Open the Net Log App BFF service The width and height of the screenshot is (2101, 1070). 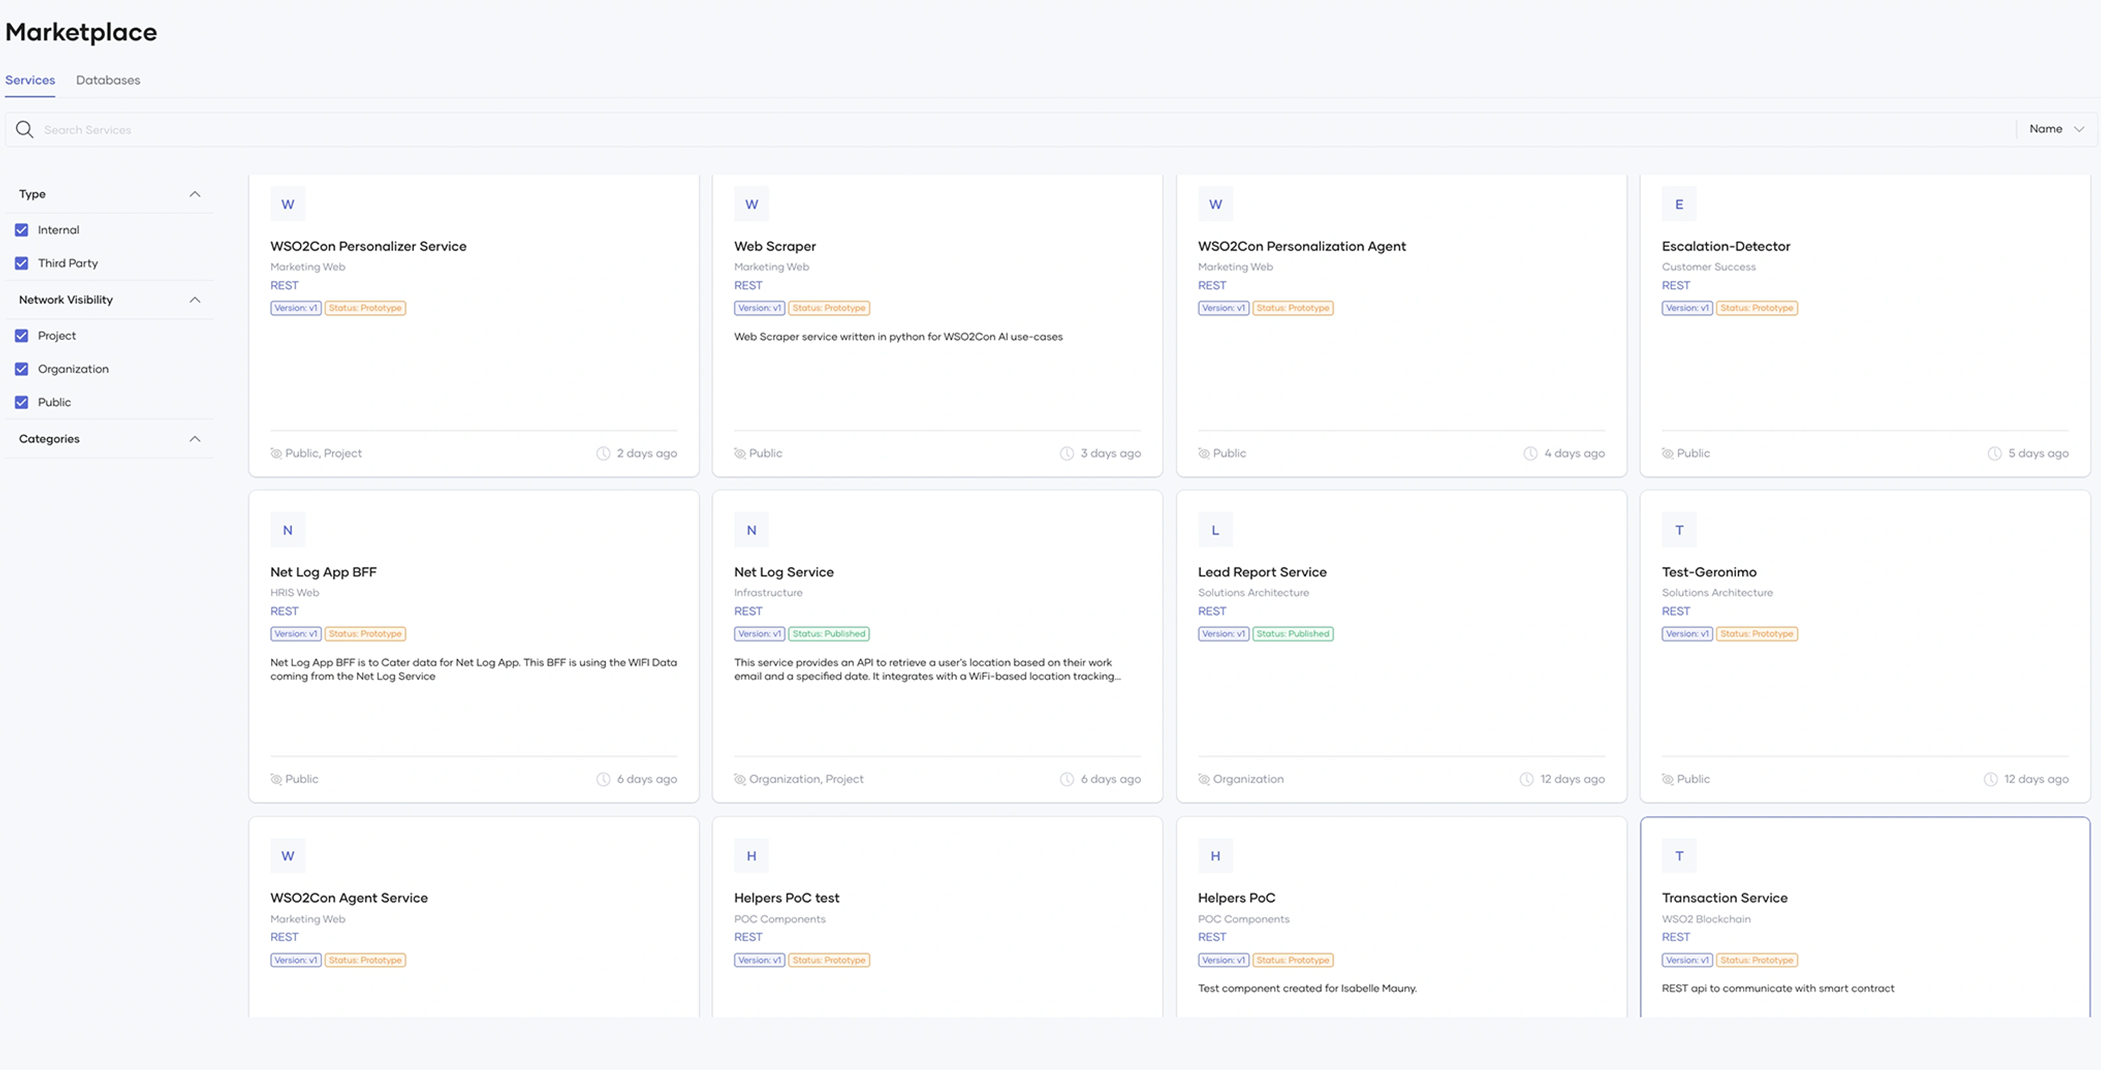pos(323,572)
